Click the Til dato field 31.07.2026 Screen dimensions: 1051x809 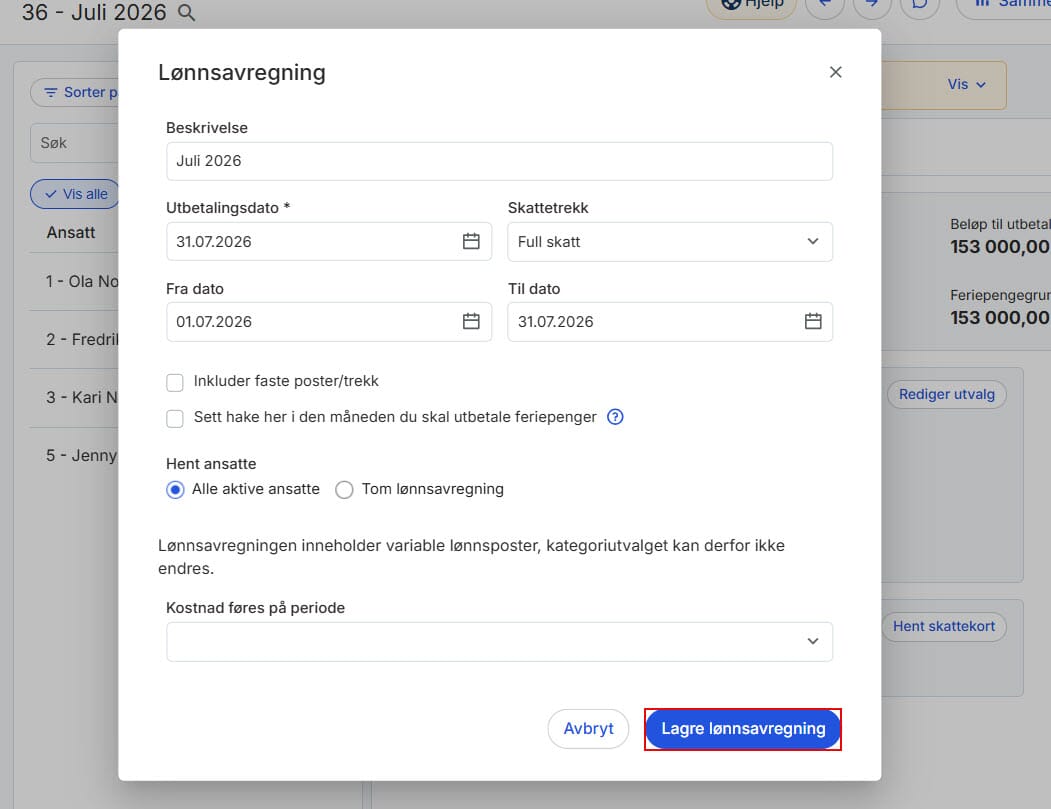click(x=670, y=322)
